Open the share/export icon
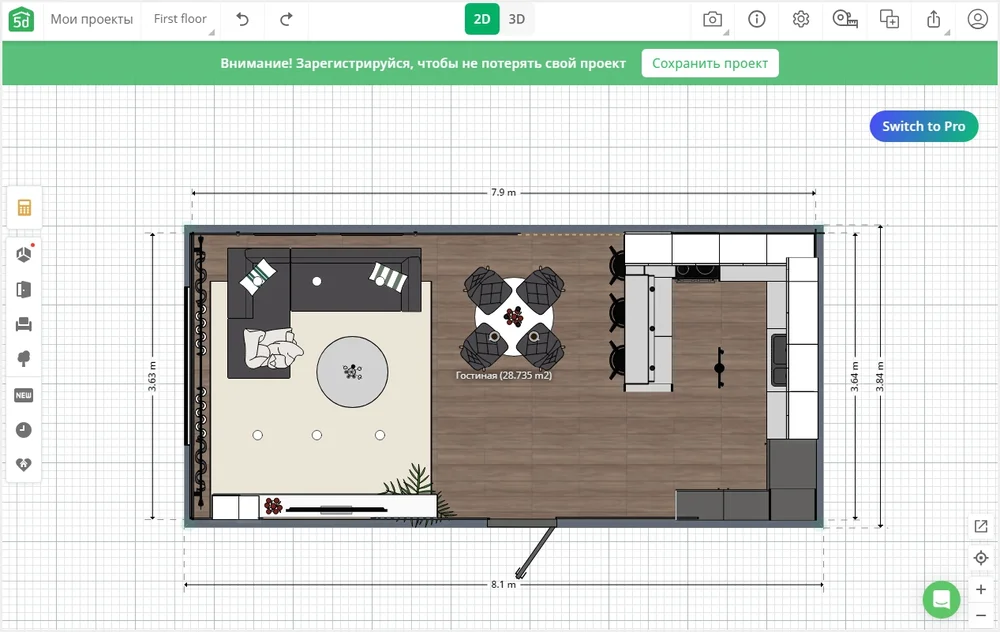 [934, 19]
